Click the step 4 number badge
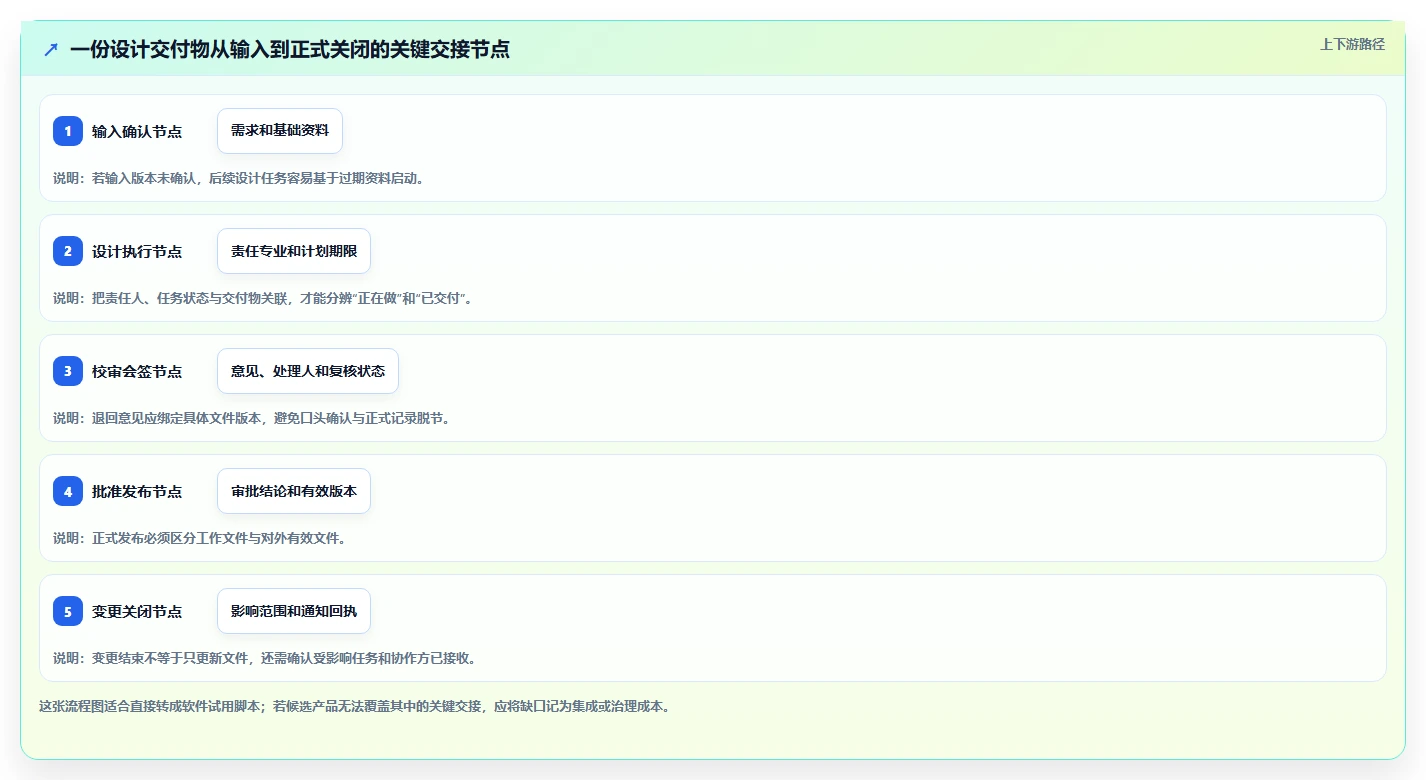 [68, 491]
